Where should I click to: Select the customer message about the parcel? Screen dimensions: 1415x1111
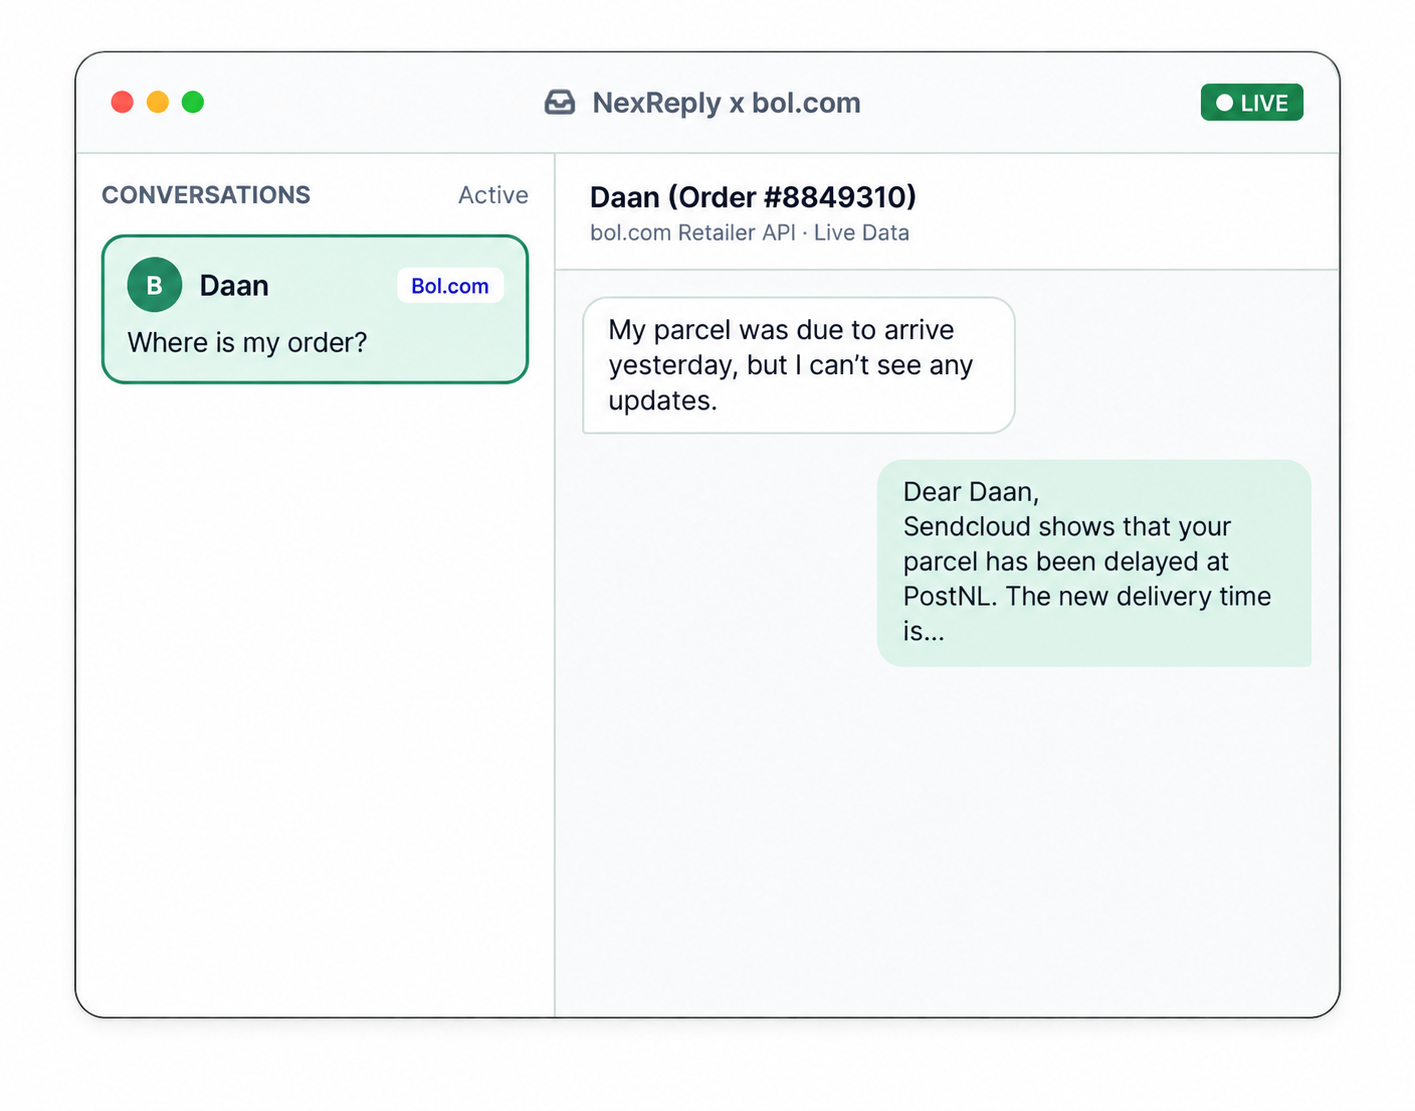(x=799, y=365)
